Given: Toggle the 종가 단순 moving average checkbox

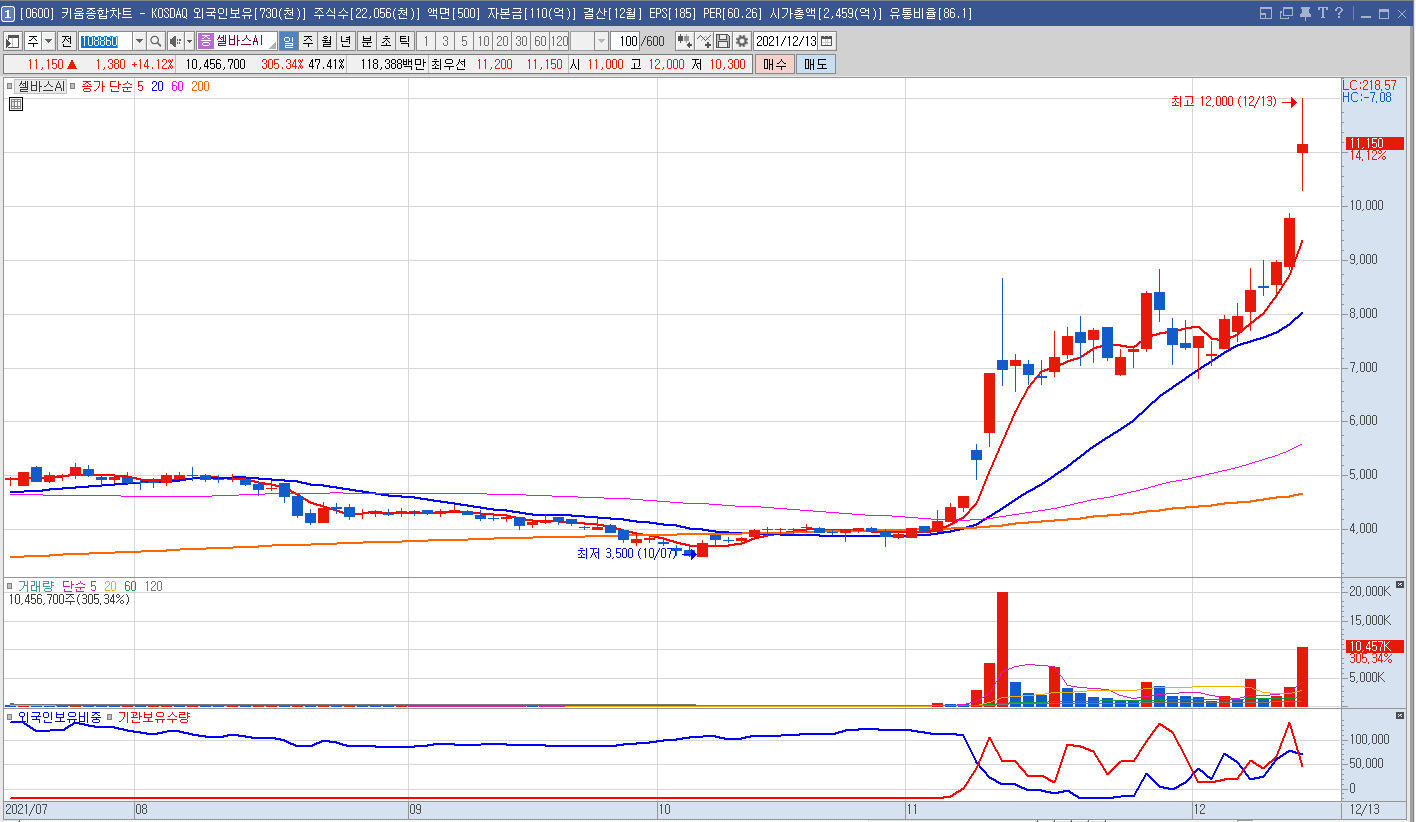Looking at the screenshot, I should coord(75,87).
